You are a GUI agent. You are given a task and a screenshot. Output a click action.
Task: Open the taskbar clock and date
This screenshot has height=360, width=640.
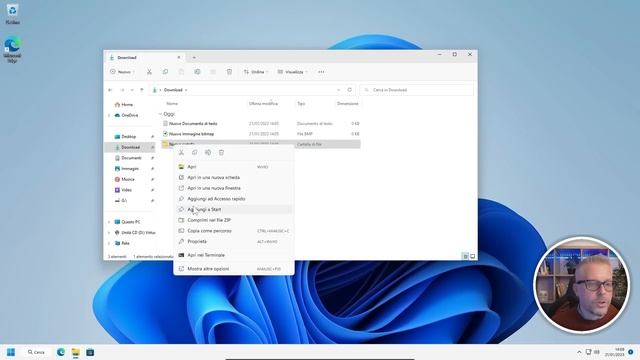(614, 352)
